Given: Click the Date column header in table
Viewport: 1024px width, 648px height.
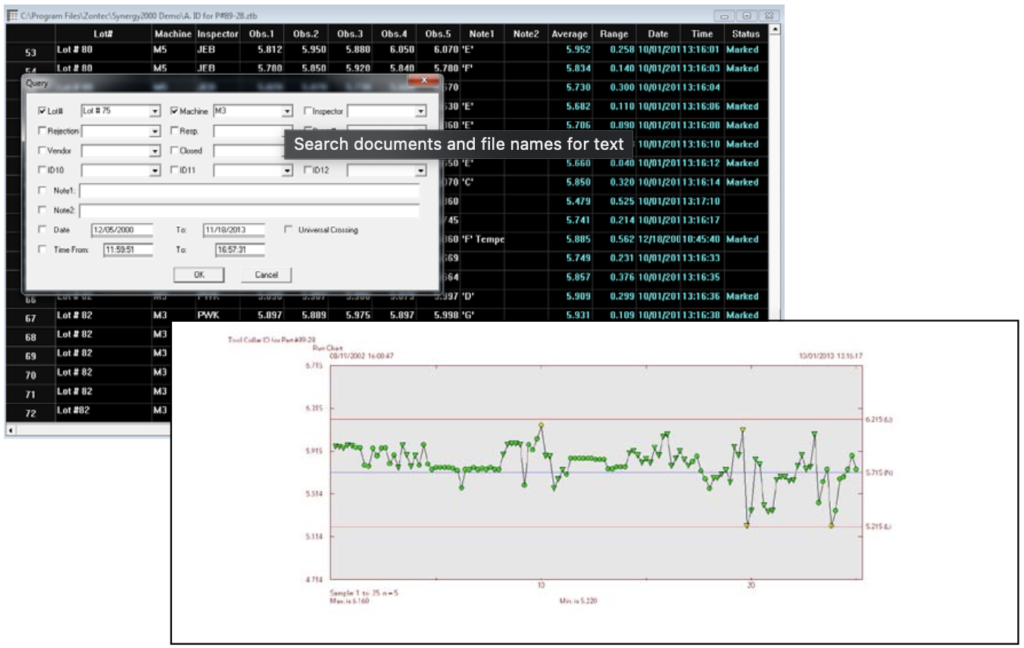Looking at the screenshot, I should tap(658, 34).
